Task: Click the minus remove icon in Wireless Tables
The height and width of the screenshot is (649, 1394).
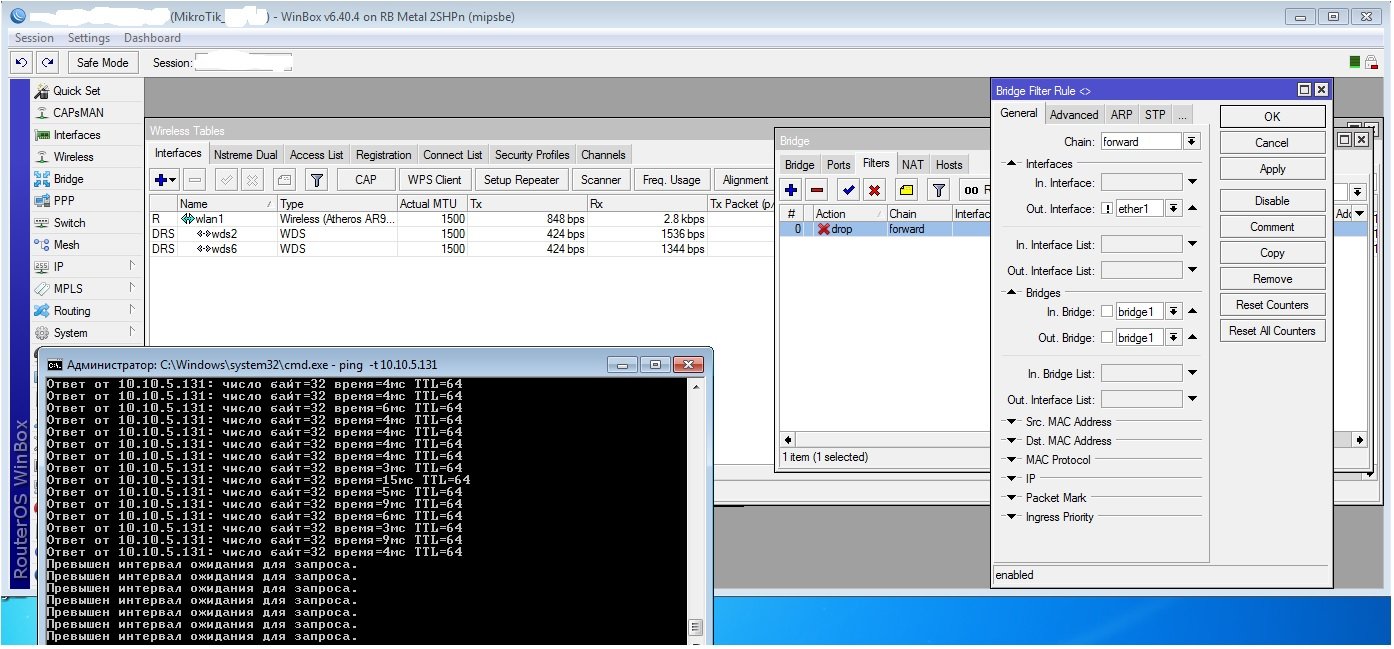Action: pyautogui.click(x=195, y=180)
